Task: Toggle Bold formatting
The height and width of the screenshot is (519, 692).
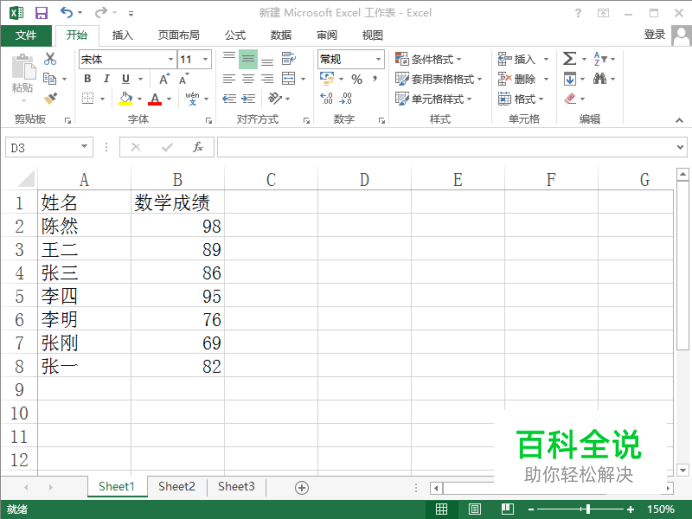Action: [x=87, y=79]
